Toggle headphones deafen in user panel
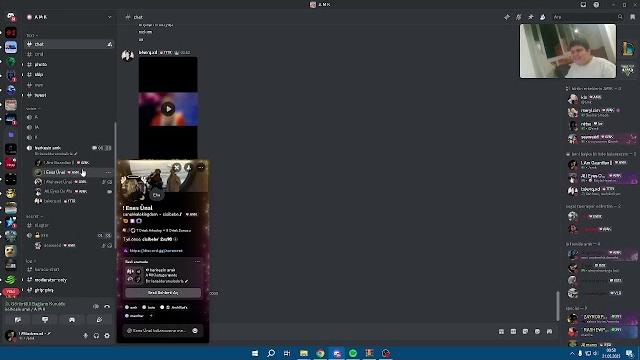The width and height of the screenshot is (640, 360). coord(96,336)
